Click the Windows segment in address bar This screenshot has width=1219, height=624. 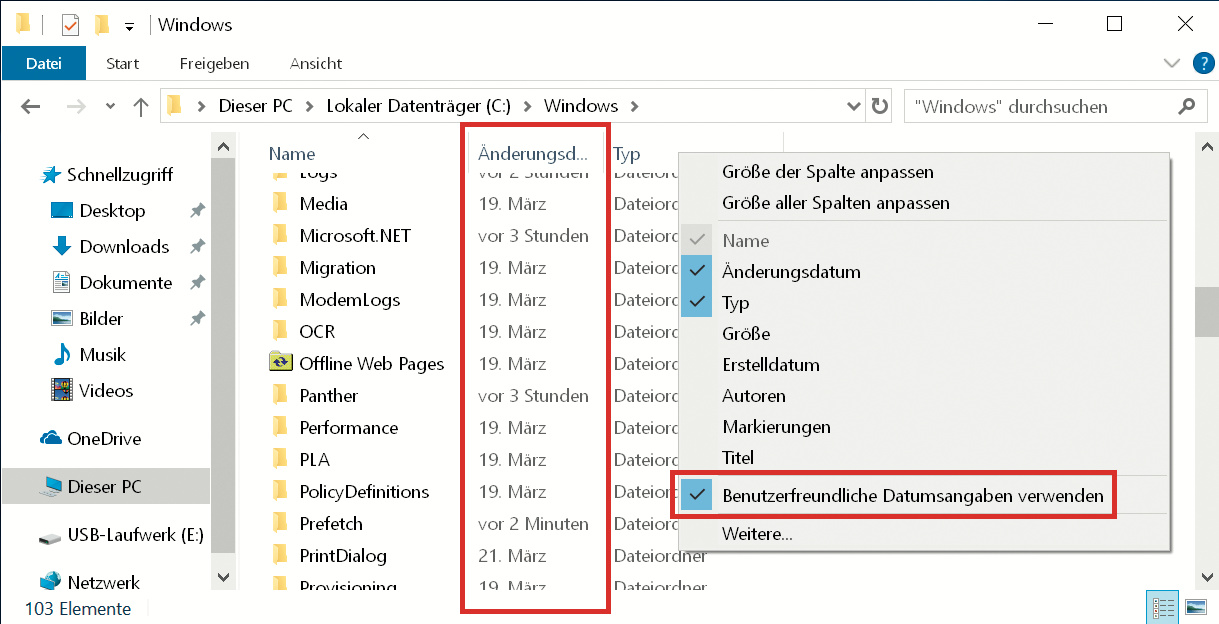[581, 106]
